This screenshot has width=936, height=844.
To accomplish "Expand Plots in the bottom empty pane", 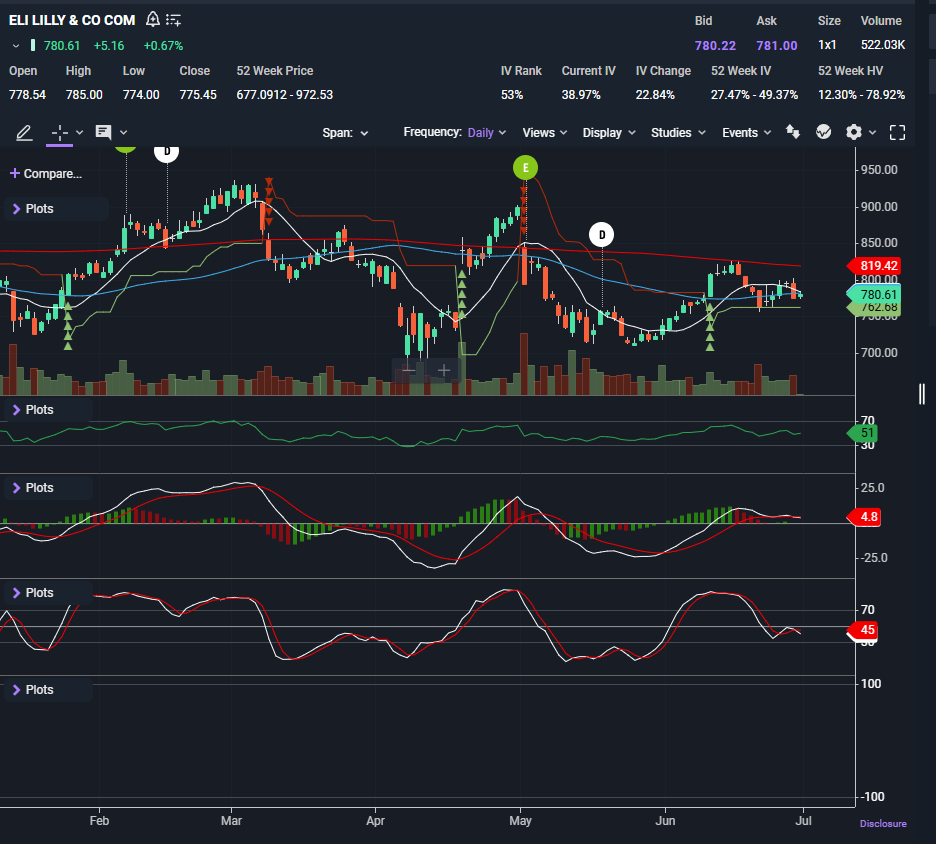I will click(33, 689).
